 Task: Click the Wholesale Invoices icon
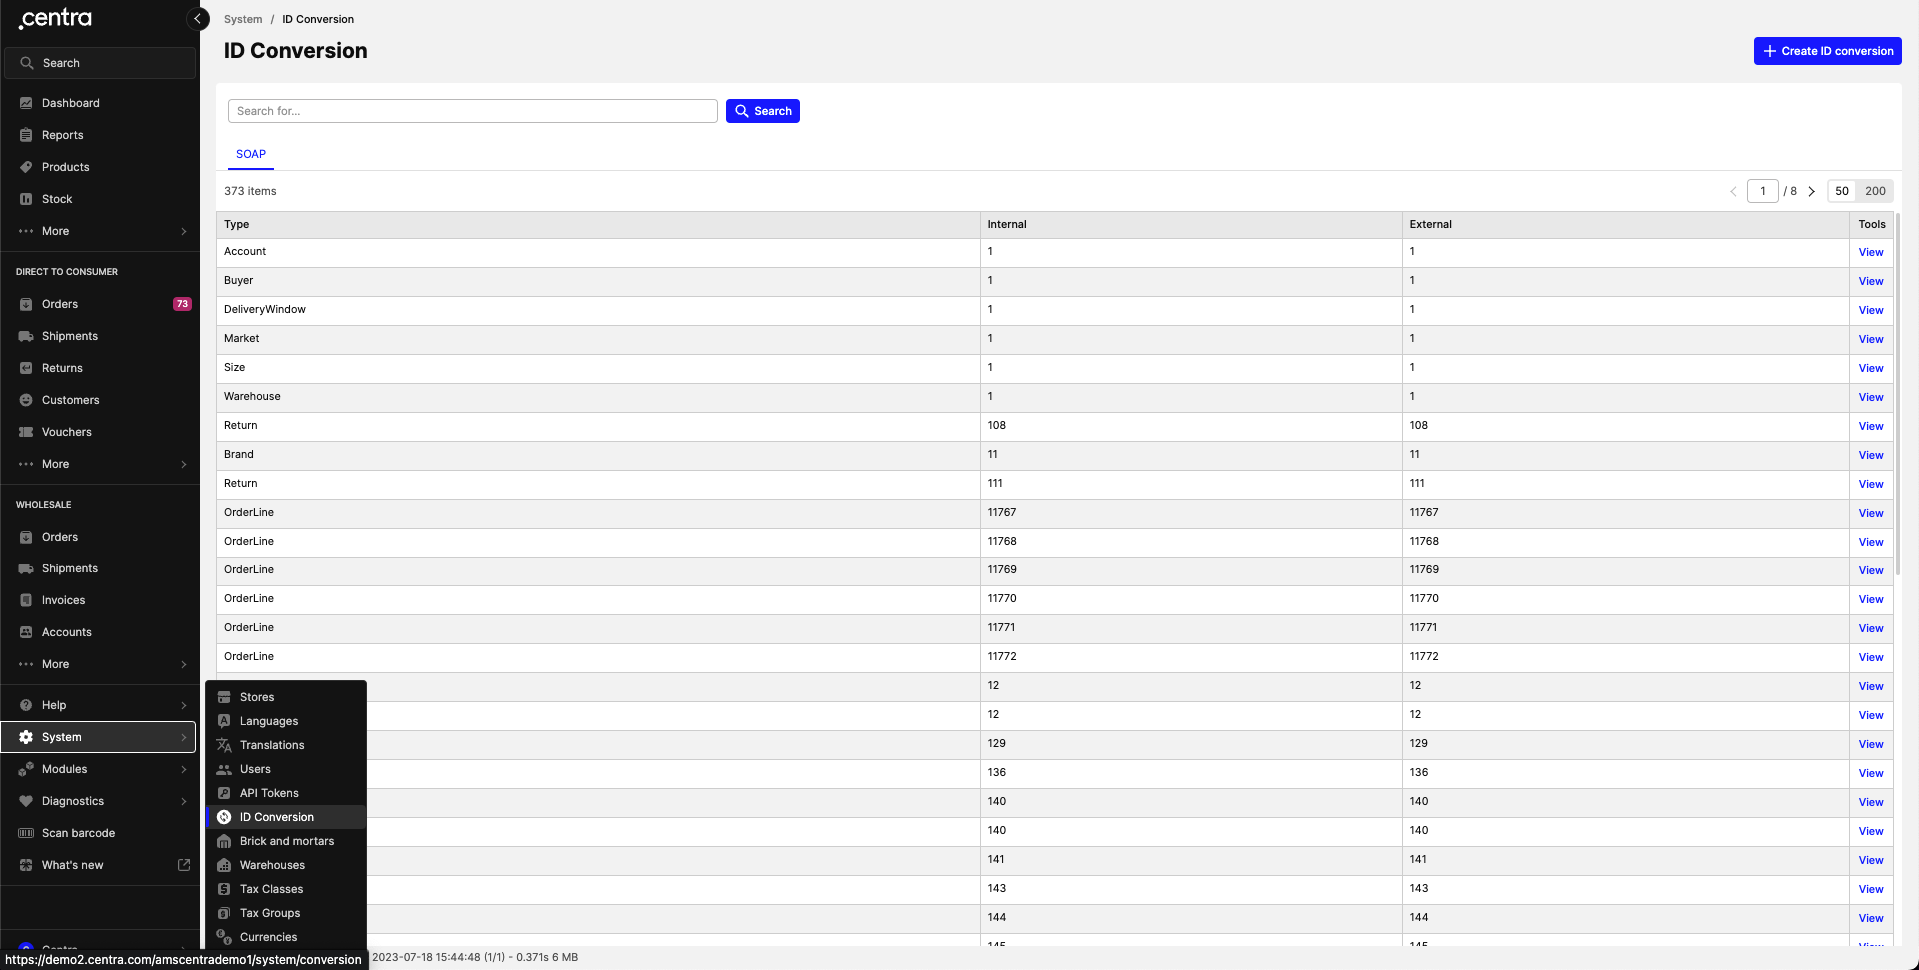click(x=26, y=600)
